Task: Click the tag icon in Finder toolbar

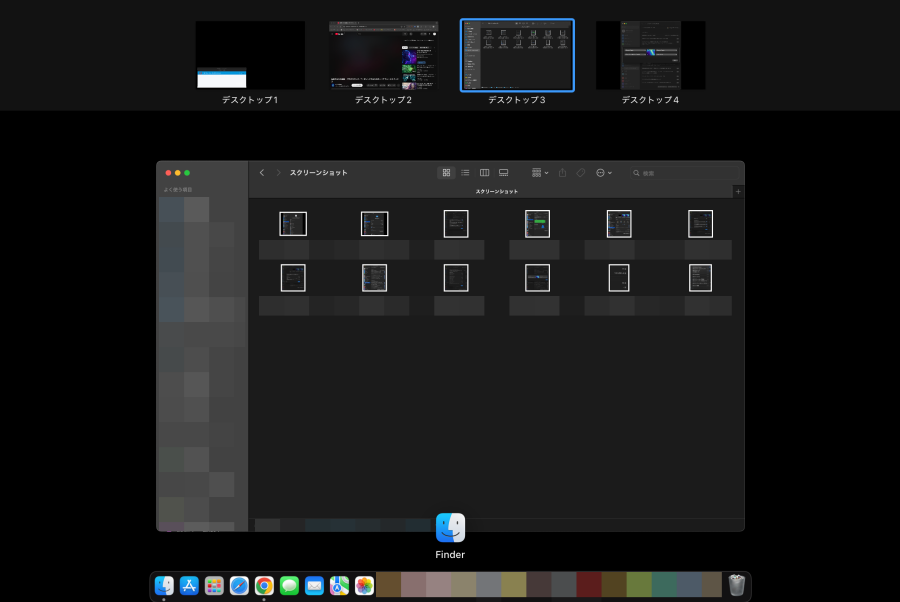Action: coord(580,173)
